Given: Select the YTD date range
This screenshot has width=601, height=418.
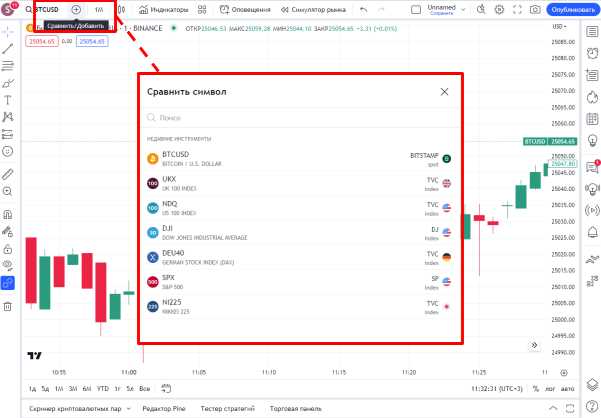Looking at the screenshot, I should click(x=103, y=388).
